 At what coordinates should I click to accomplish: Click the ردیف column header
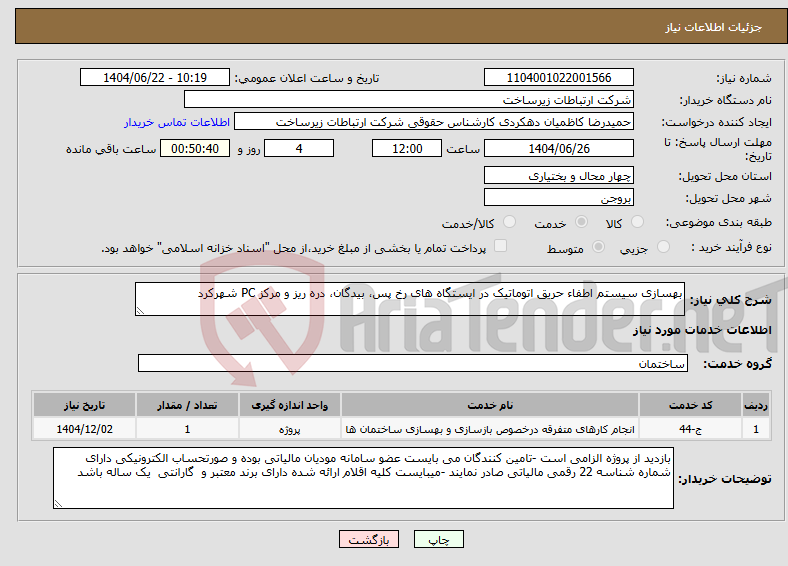[x=756, y=405]
